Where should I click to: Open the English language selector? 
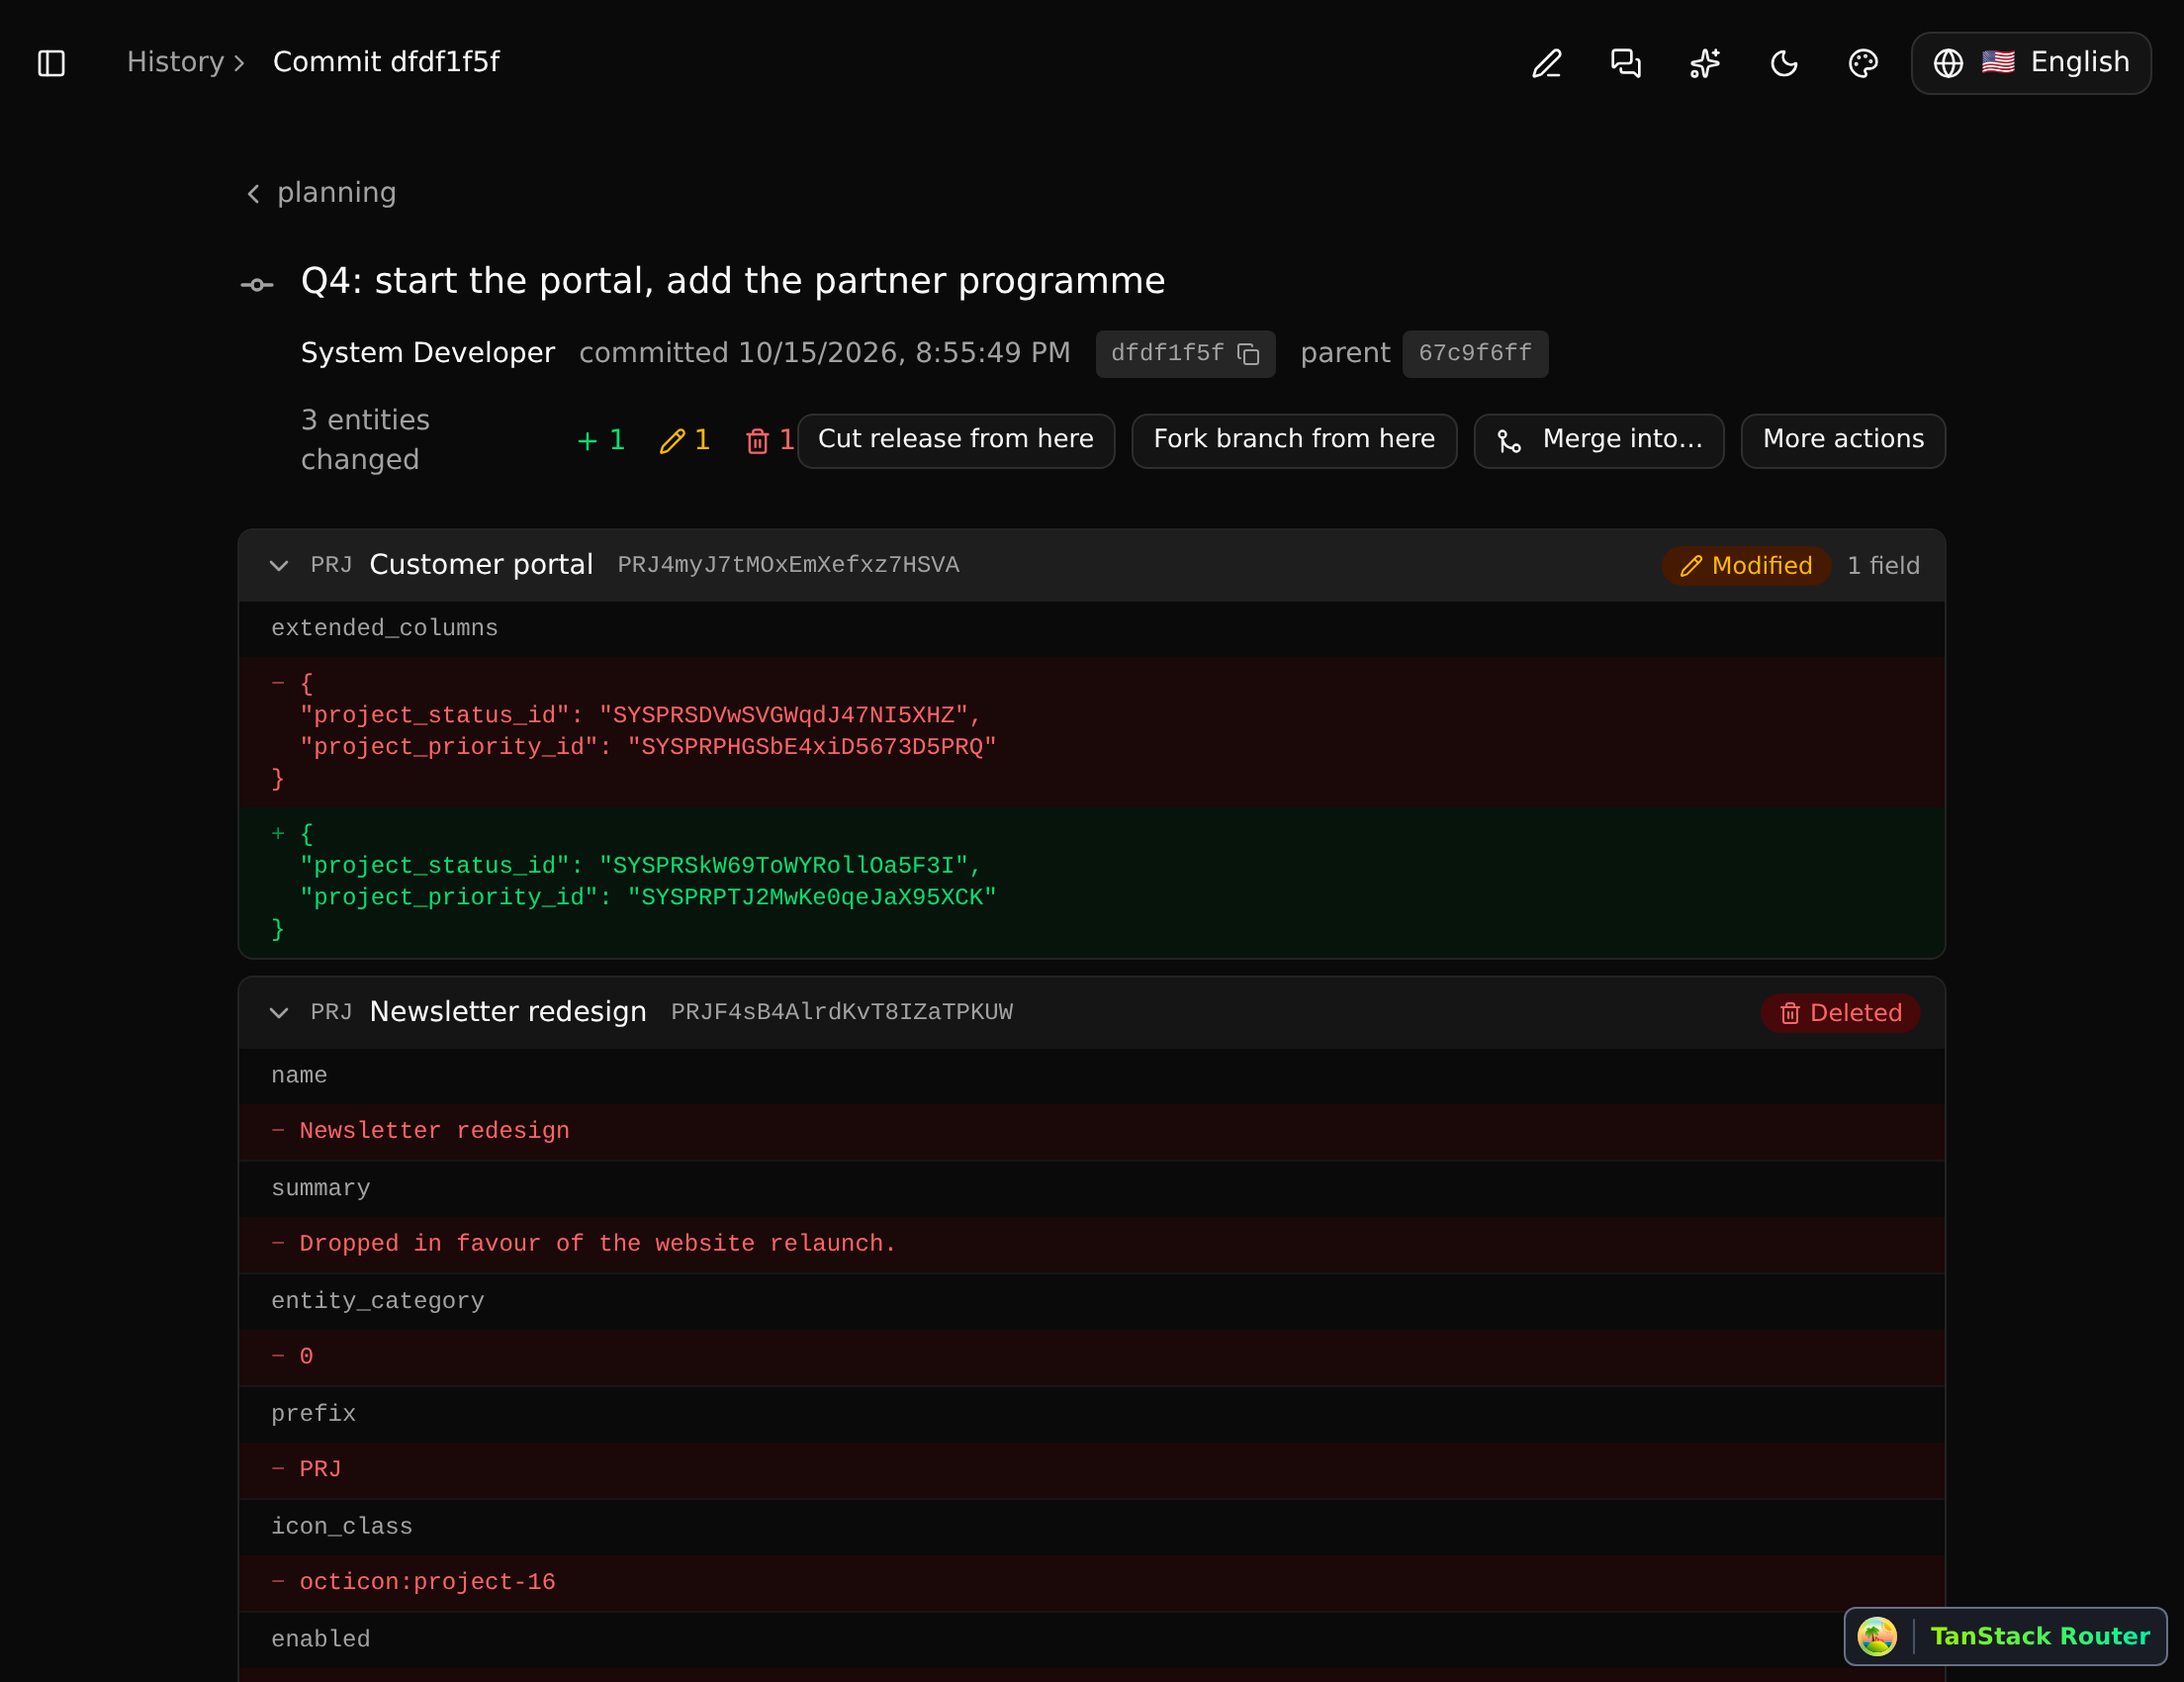(2031, 63)
